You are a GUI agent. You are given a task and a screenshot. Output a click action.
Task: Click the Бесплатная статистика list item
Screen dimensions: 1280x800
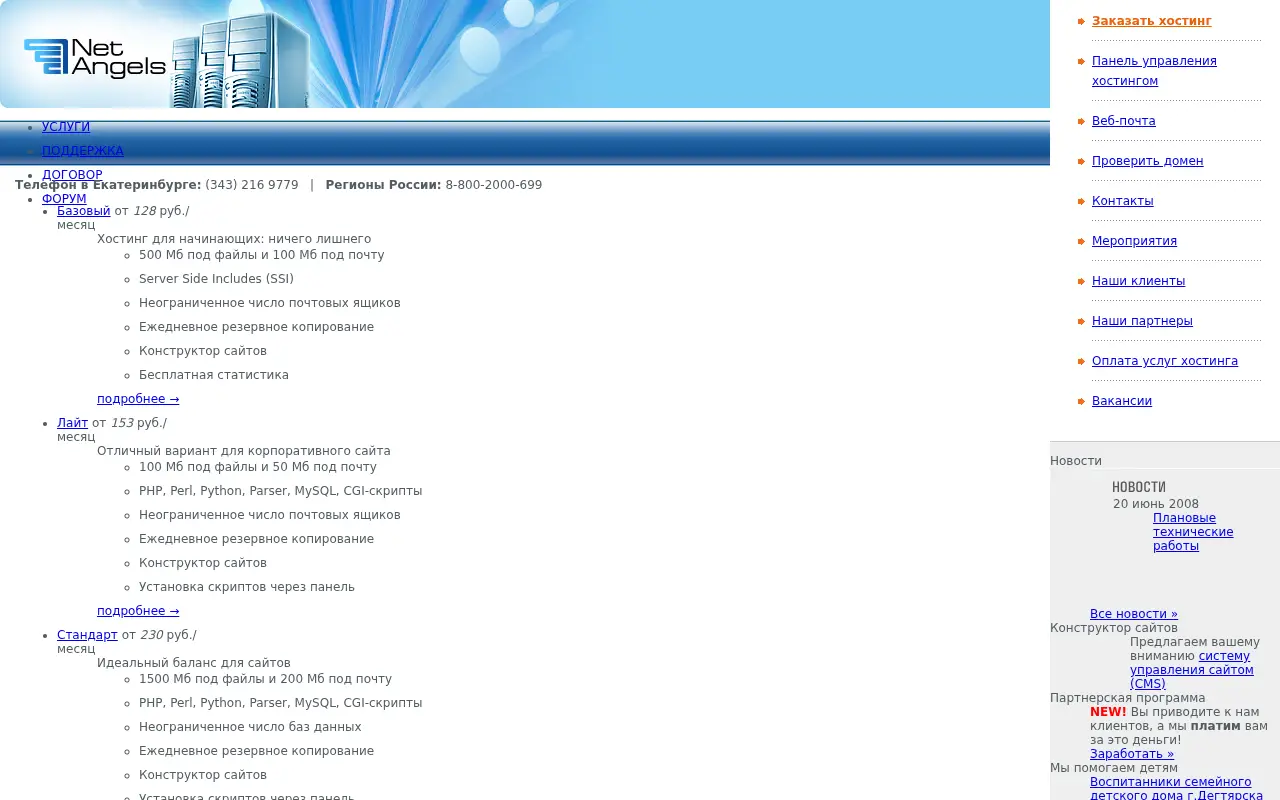pos(214,375)
